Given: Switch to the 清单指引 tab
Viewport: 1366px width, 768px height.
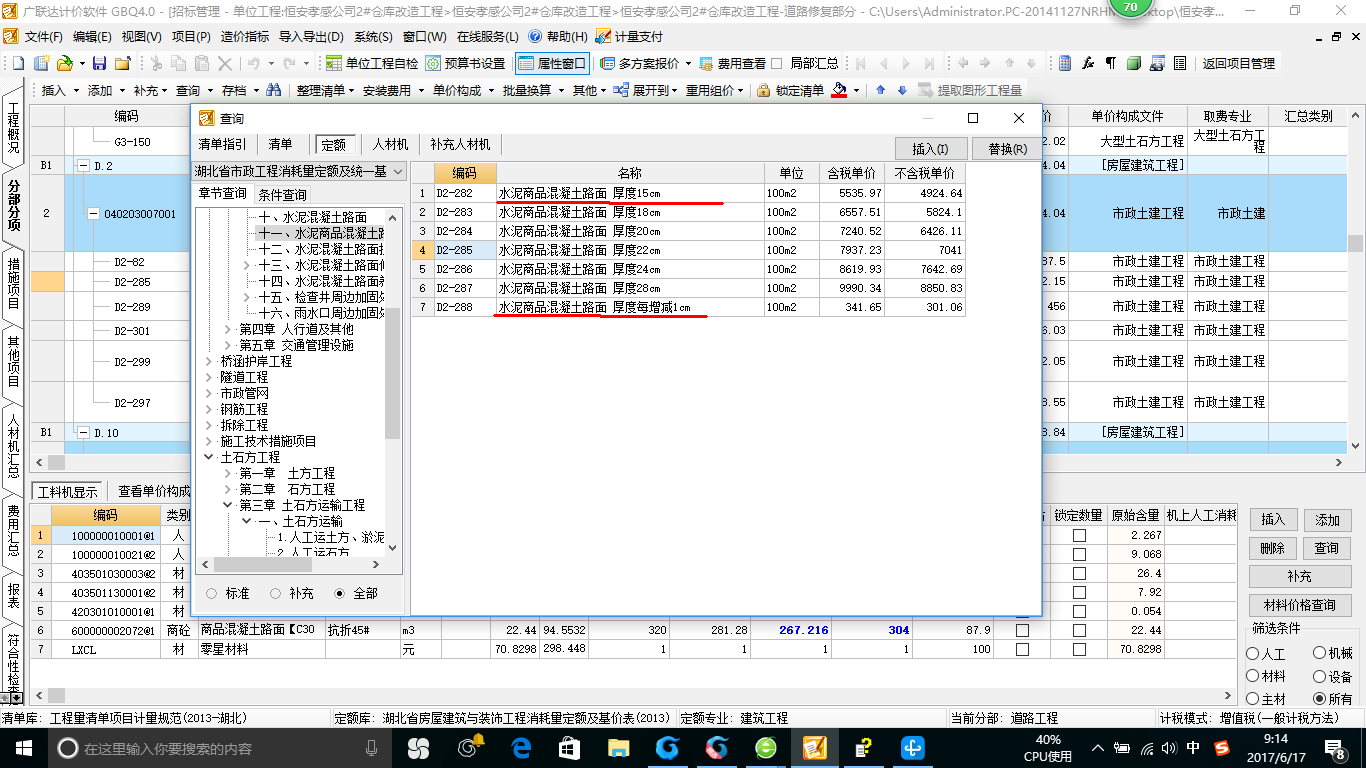Looking at the screenshot, I should (x=222, y=144).
